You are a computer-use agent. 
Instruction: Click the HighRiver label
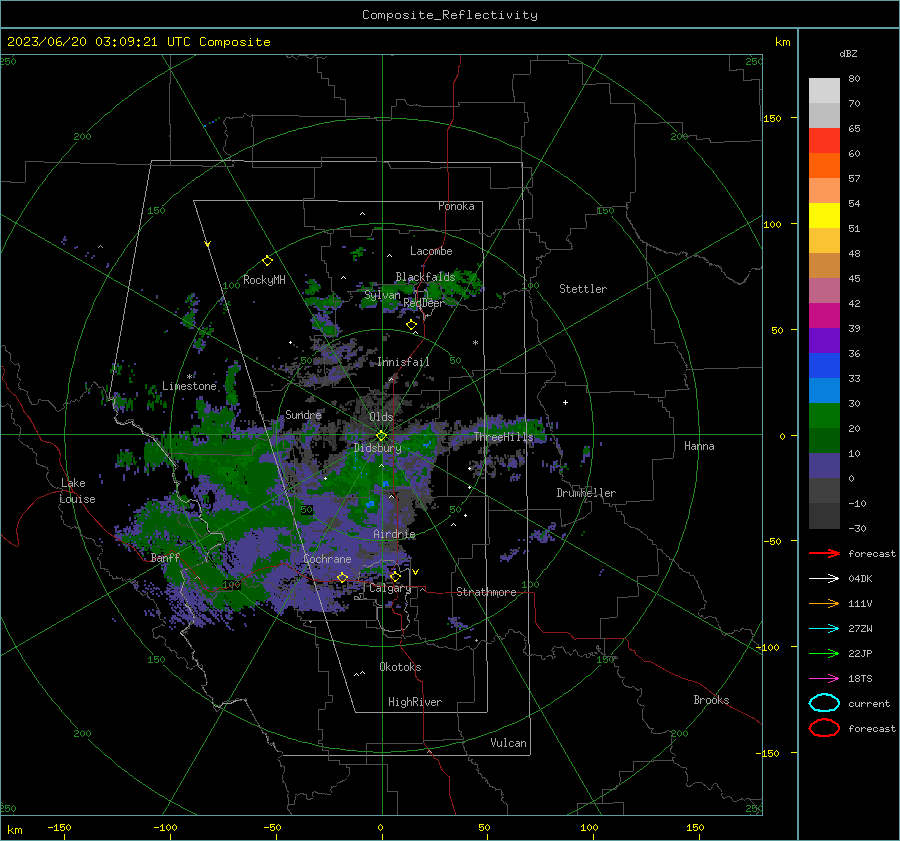(415, 702)
